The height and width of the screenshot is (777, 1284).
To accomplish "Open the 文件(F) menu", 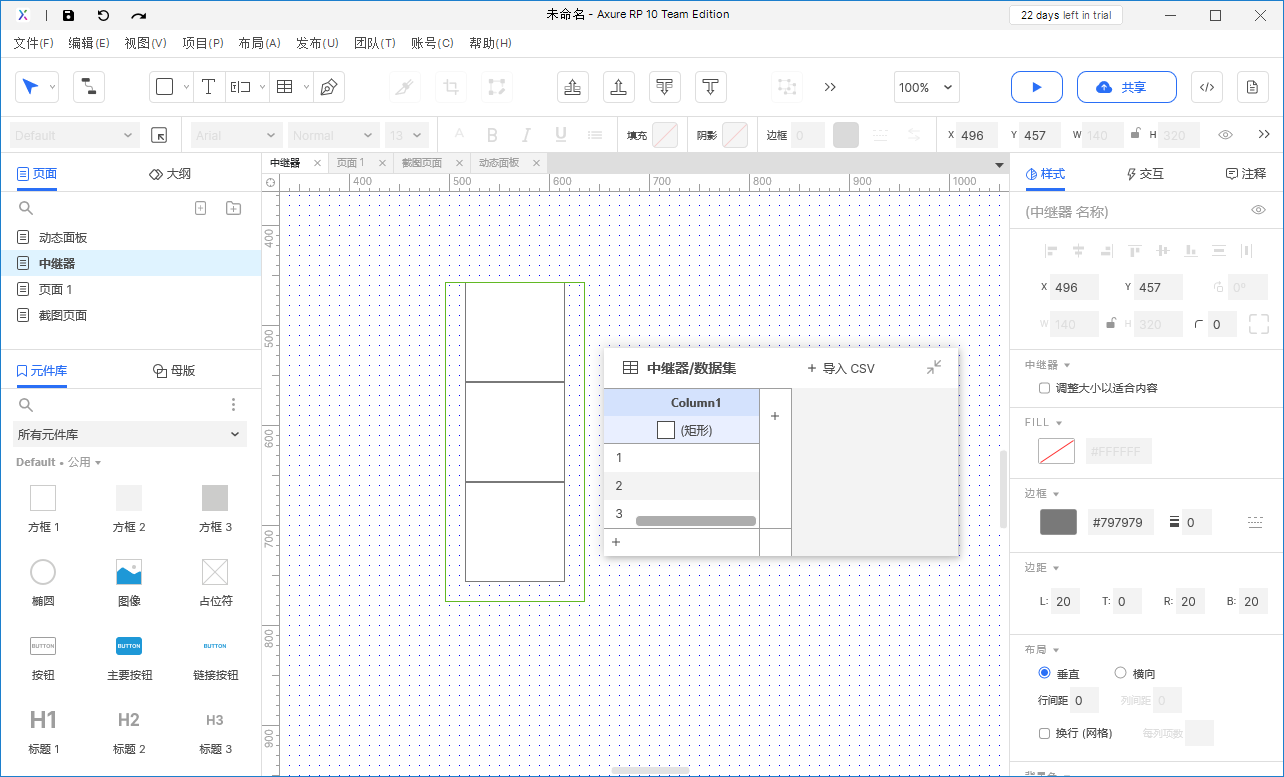I will [x=33, y=43].
